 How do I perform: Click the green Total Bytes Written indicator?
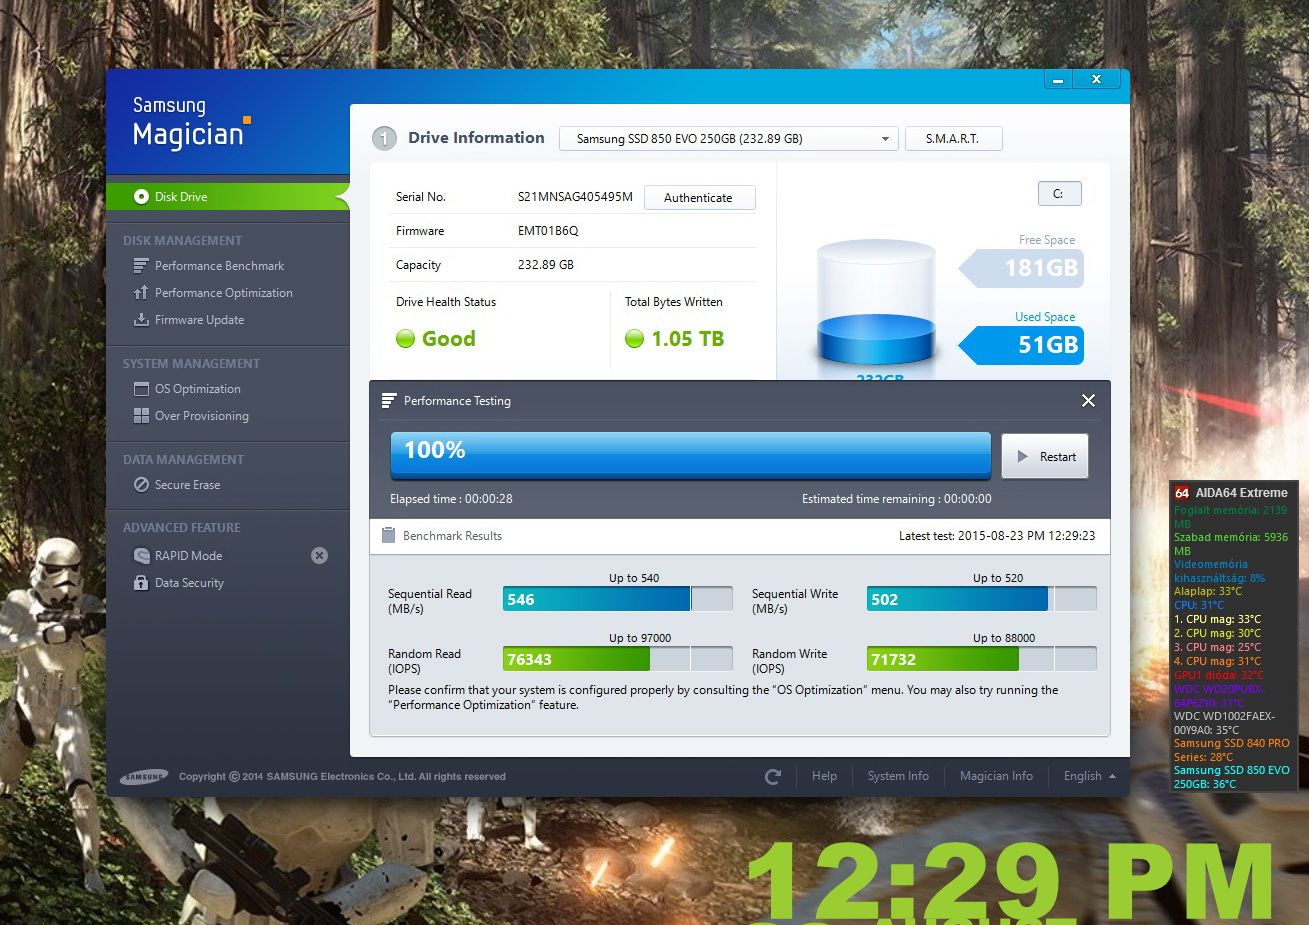click(x=634, y=339)
